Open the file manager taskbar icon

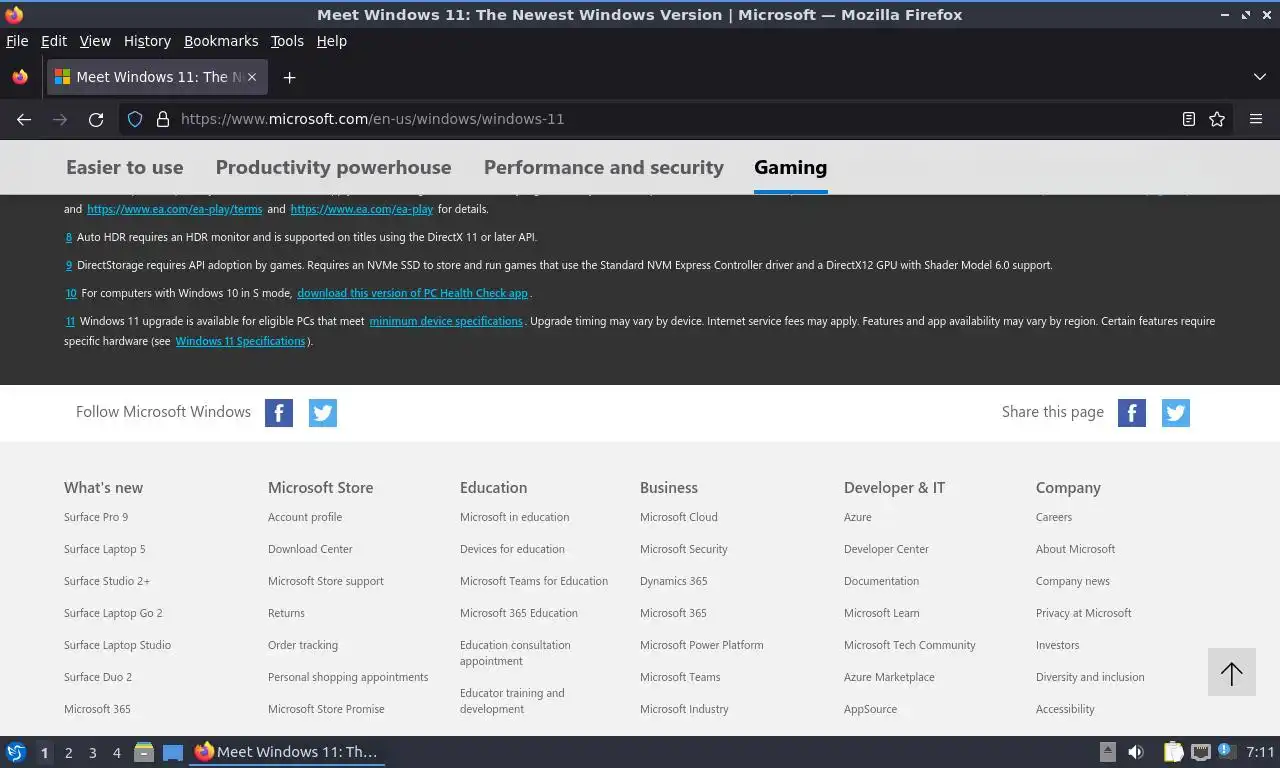[x=144, y=752]
